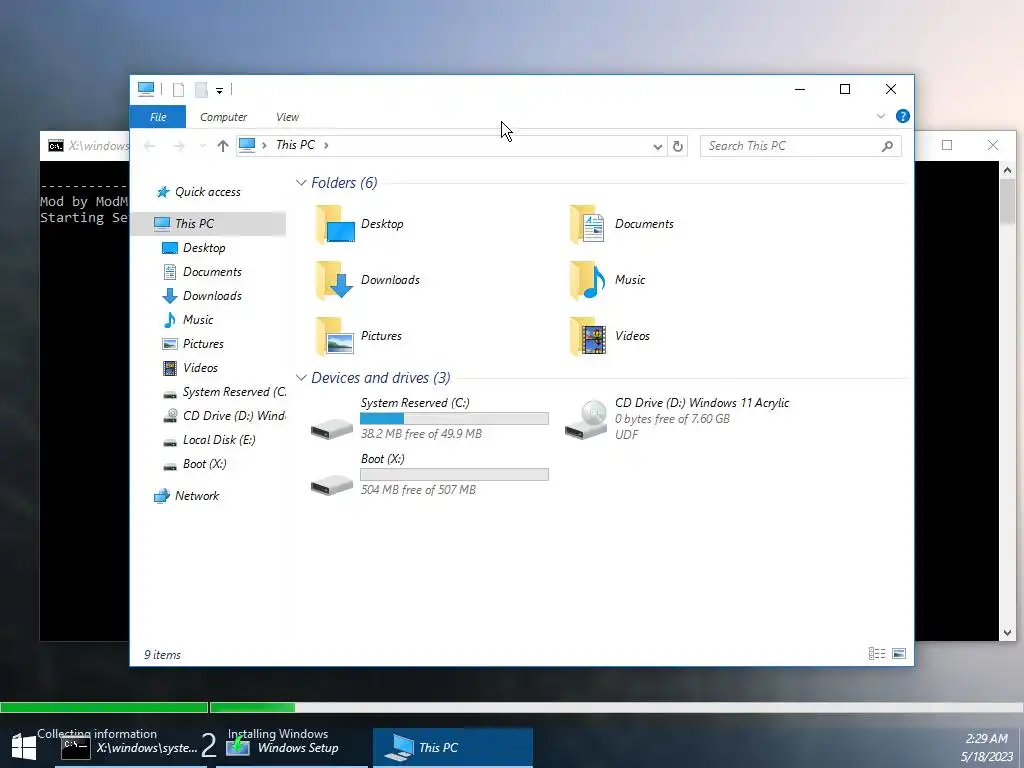Expand the chevron after This PC breadcrumb
1024x768 pixels.
[326, 145]
